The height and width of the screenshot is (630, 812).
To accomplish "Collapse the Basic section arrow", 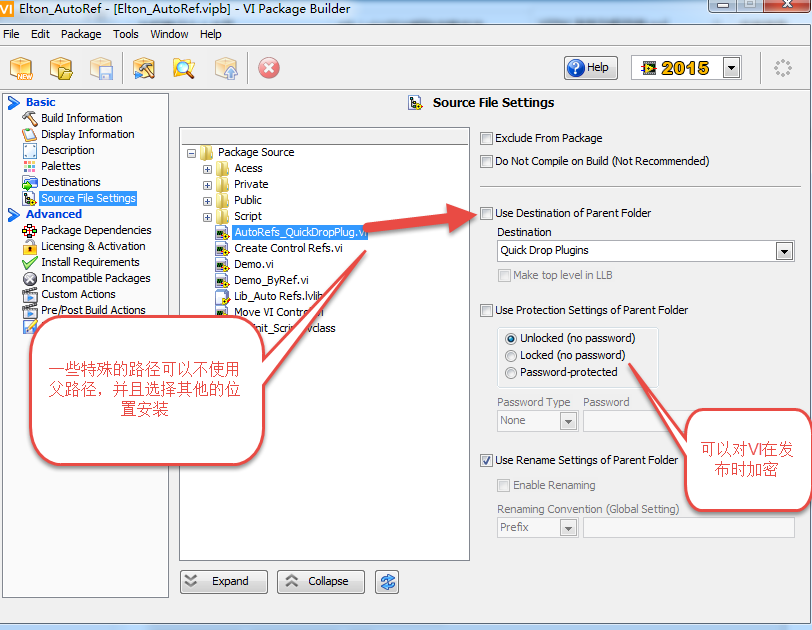I will 14,103.
